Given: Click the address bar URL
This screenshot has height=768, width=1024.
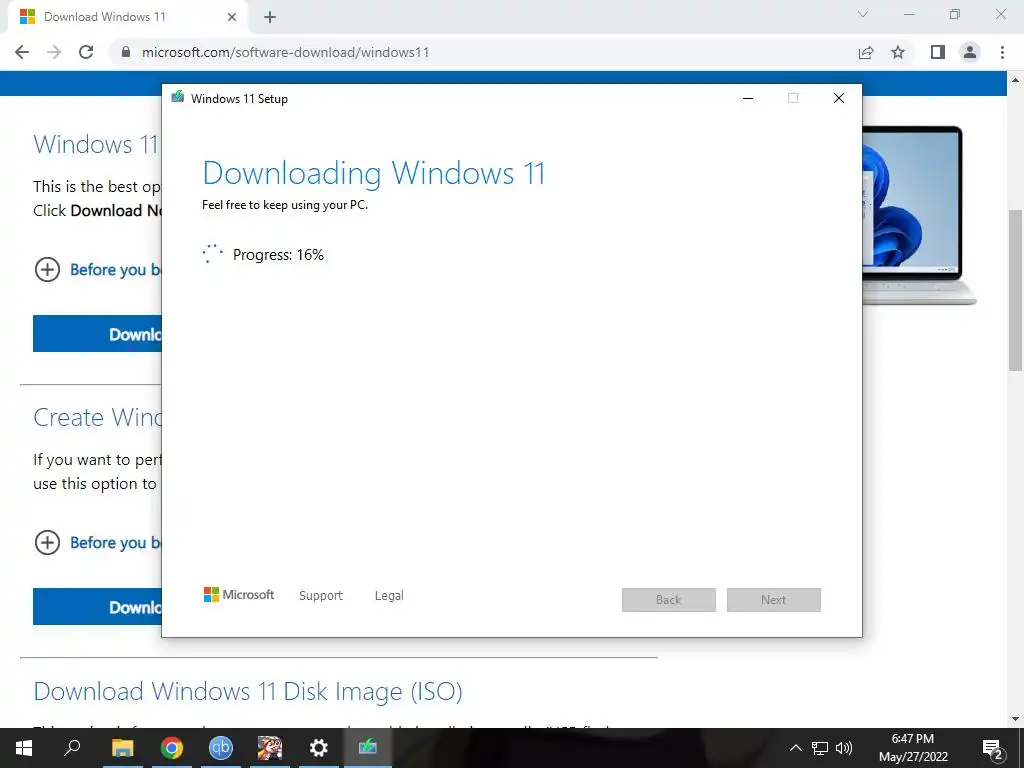Looking at the screenshot, I should click(285, 52).
